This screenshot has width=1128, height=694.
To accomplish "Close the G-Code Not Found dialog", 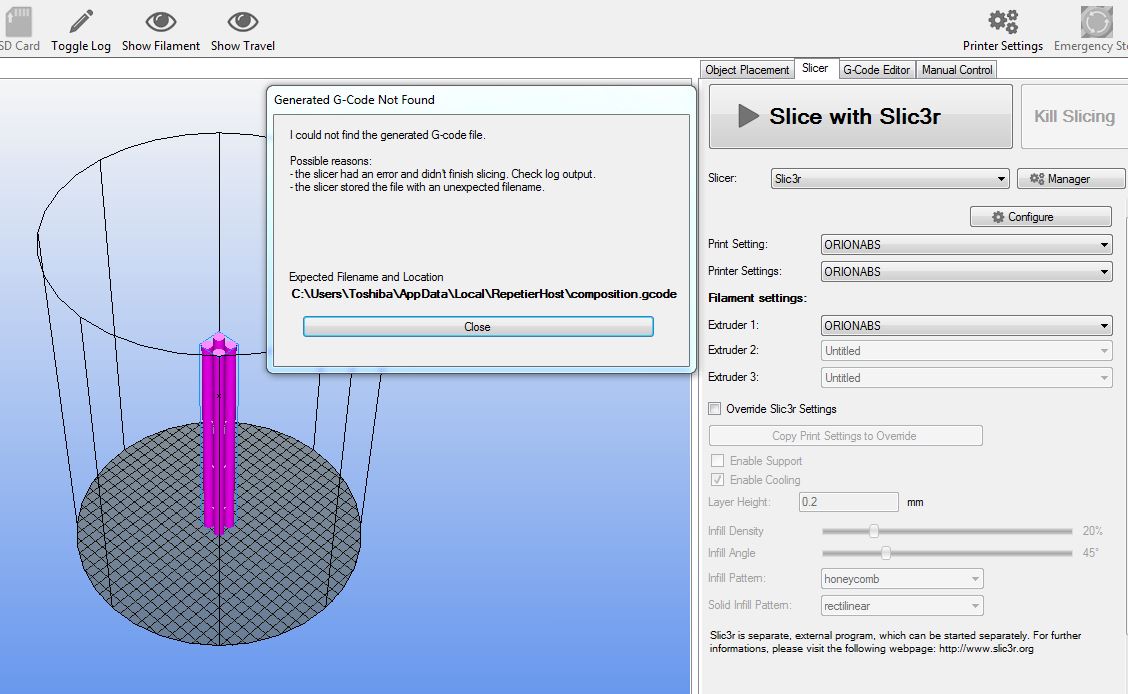I will tap(478, 327).
